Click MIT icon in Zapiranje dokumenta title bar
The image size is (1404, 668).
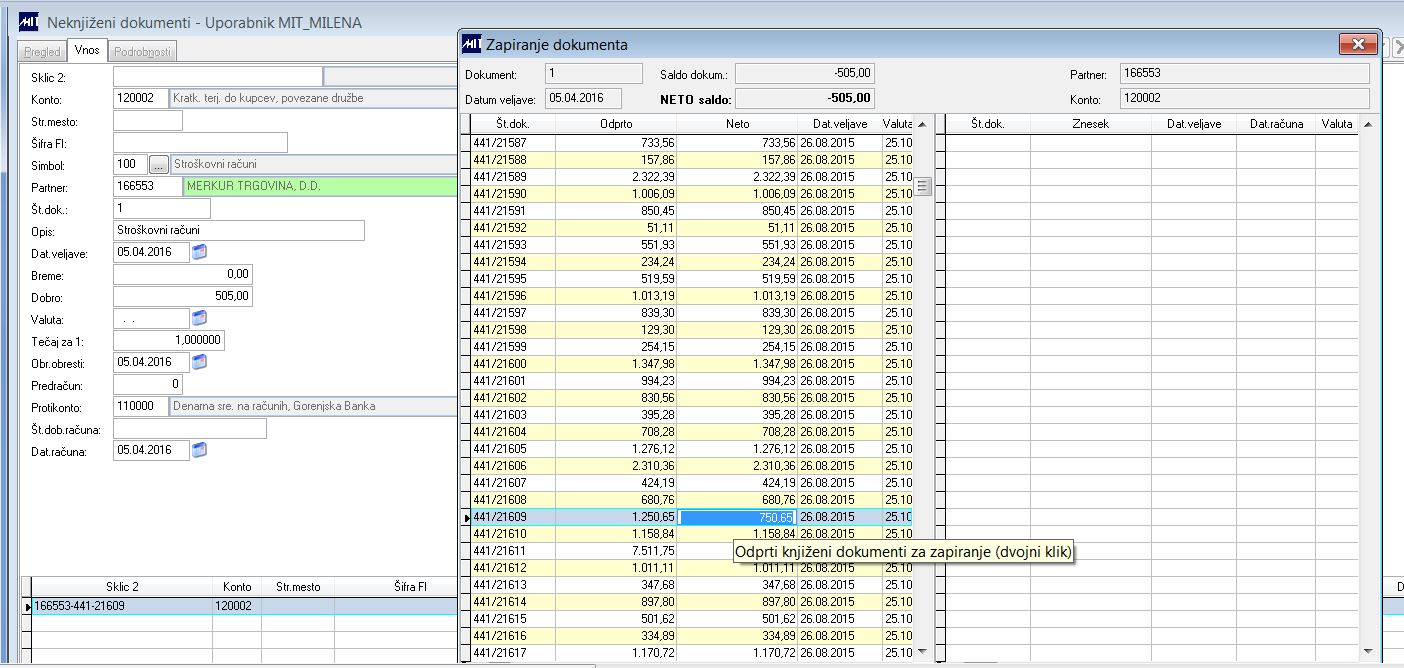pos(471,44)
